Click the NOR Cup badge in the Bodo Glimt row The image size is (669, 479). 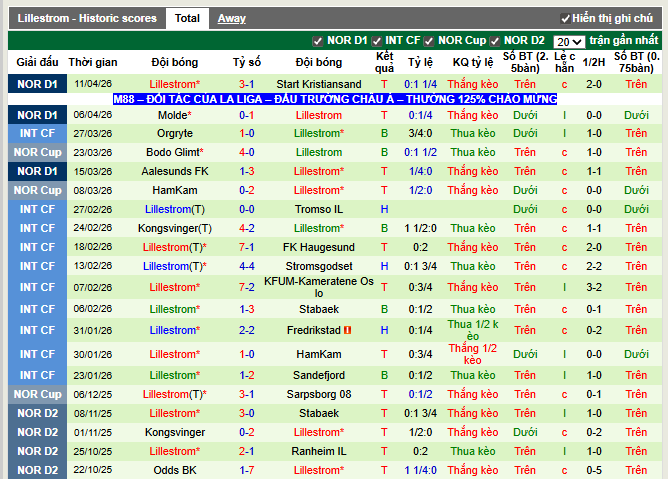pos(37,152)
